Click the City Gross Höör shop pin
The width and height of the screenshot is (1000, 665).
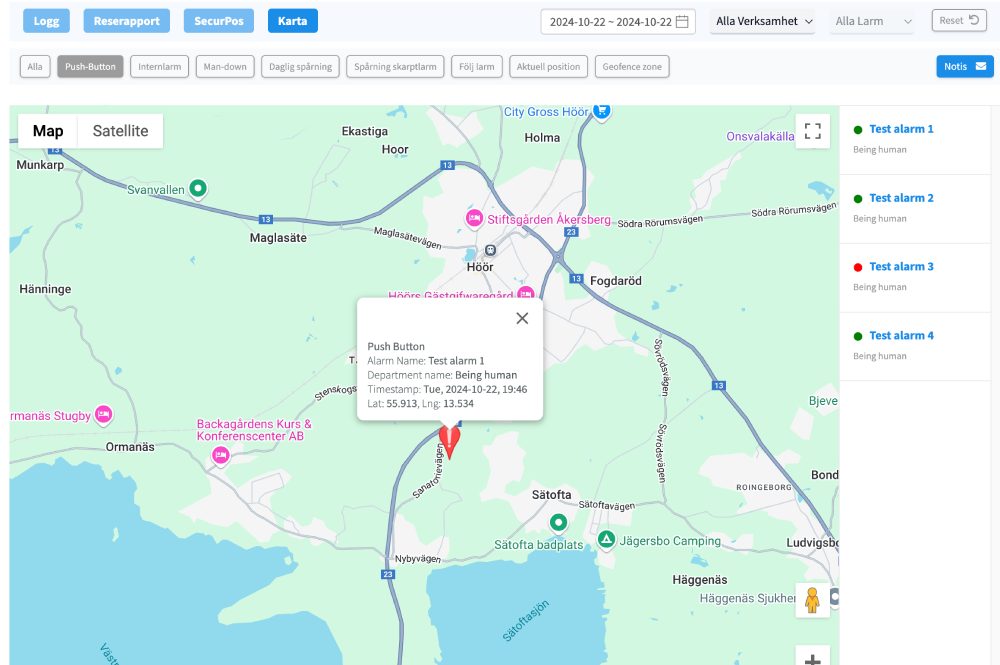click(x=601, y=110)
